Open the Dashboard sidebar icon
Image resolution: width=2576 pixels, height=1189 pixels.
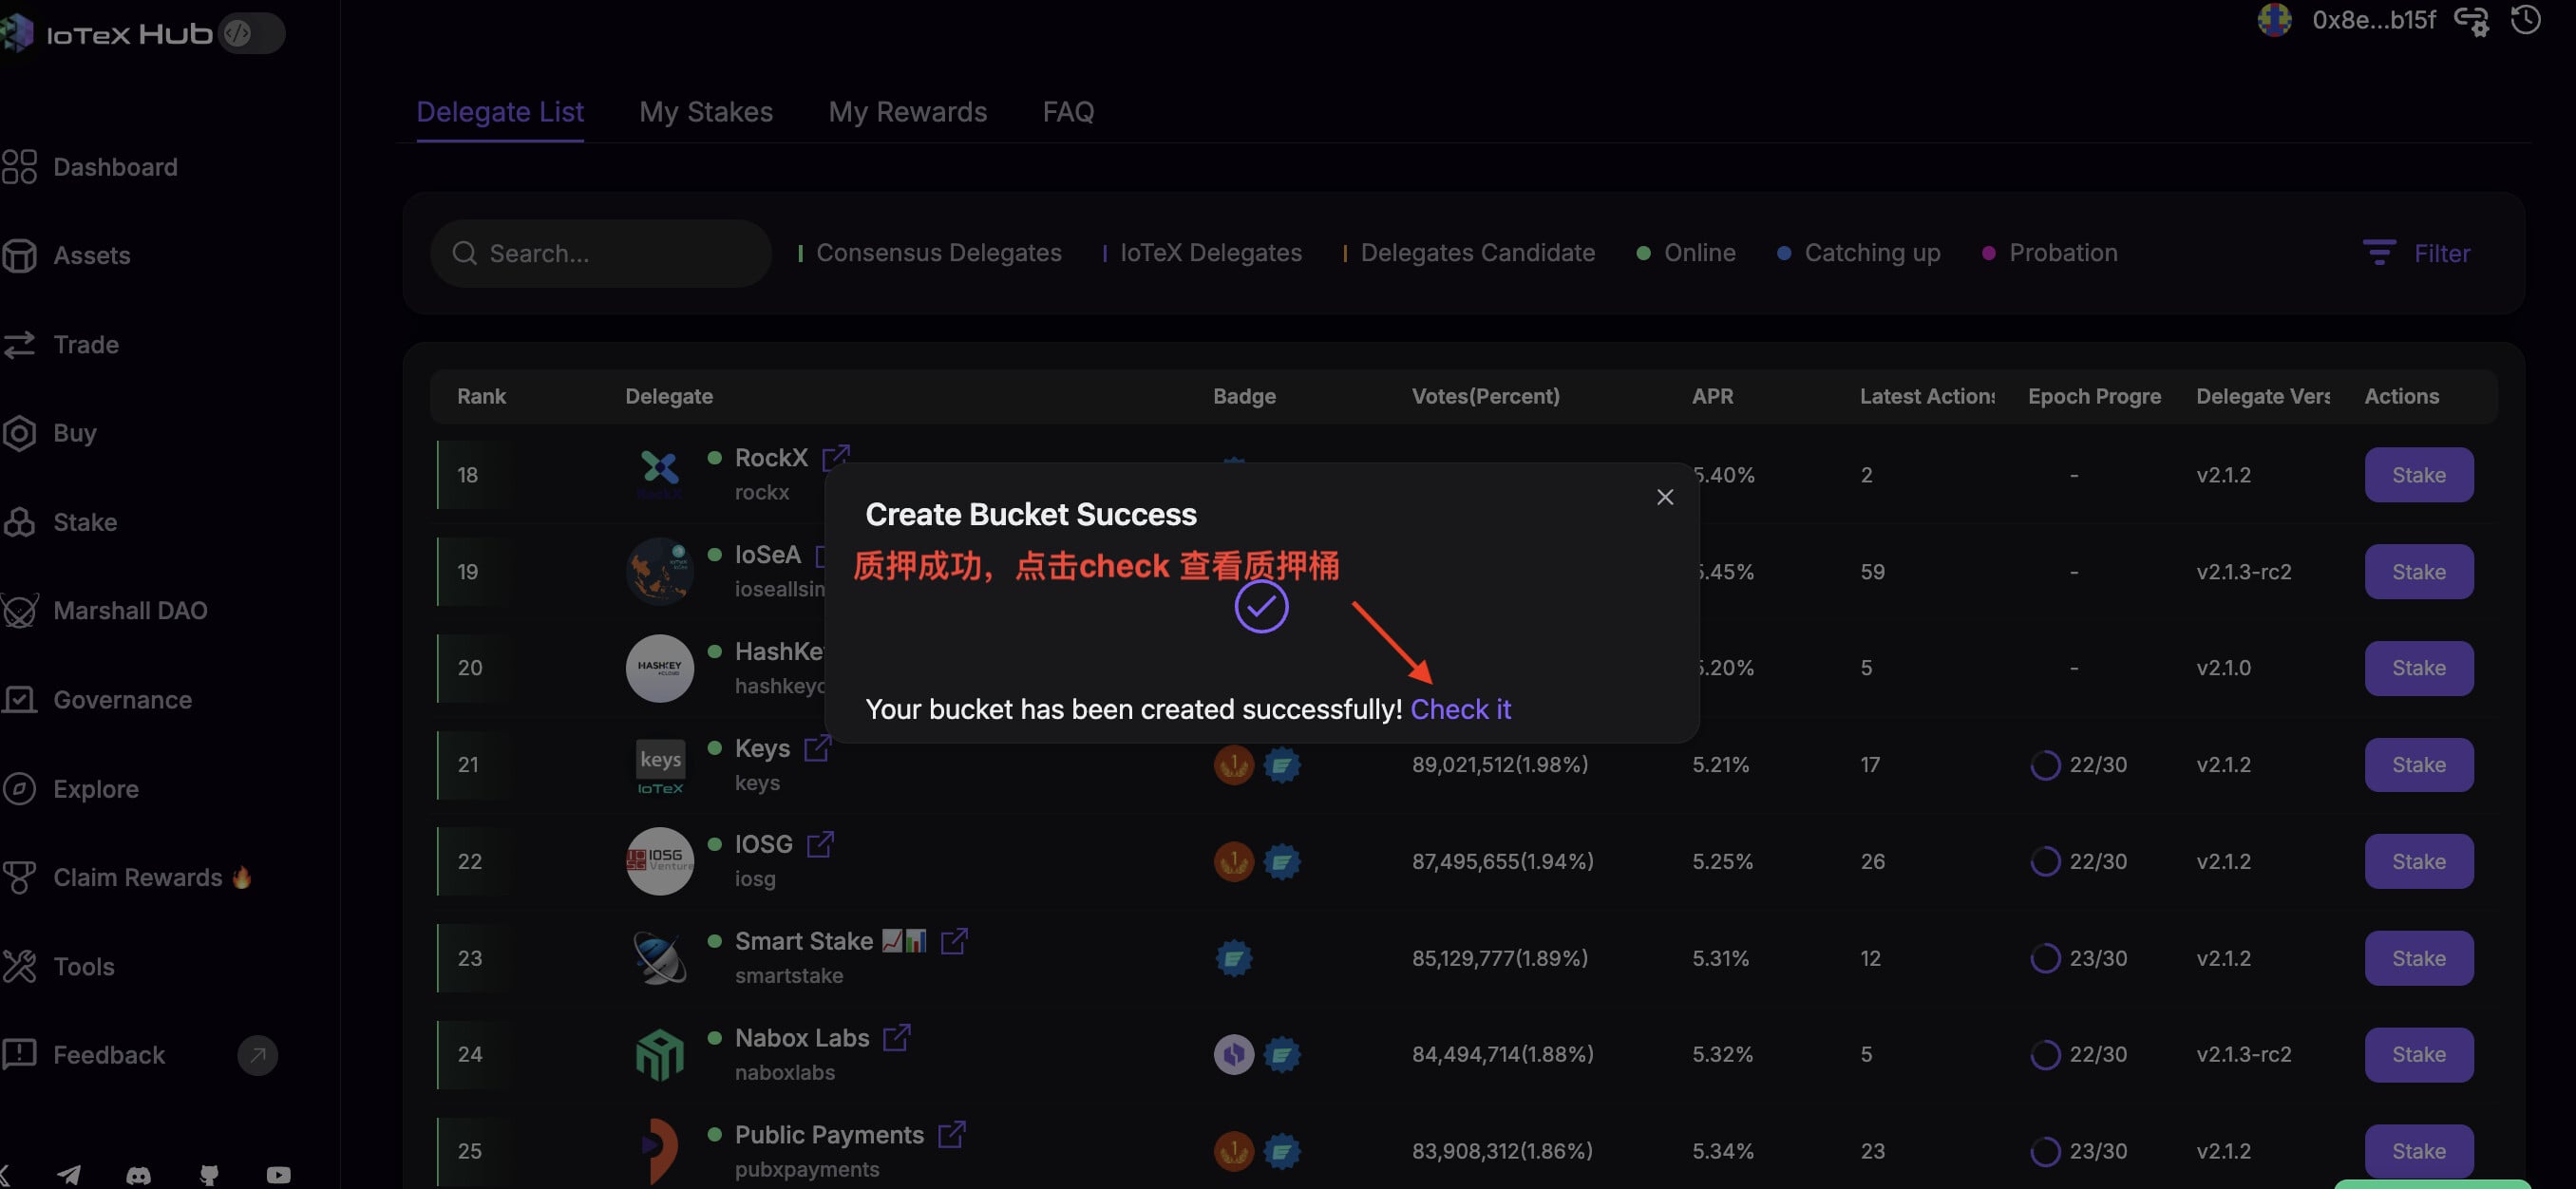pyautogui.click(x=19, y=167)
